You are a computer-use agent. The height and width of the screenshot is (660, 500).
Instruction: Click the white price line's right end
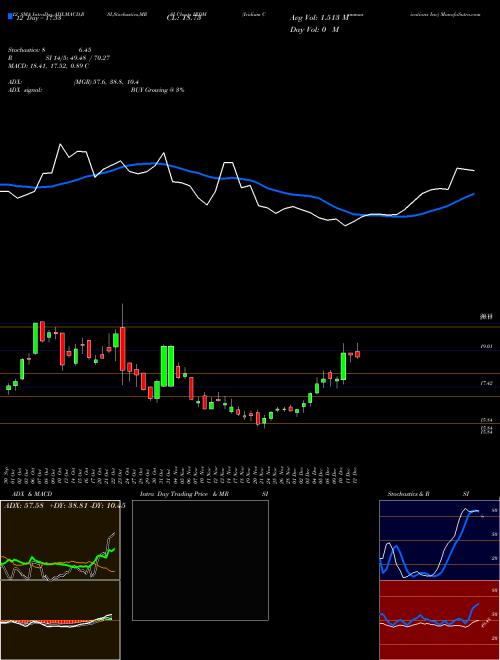click(474, 170)
